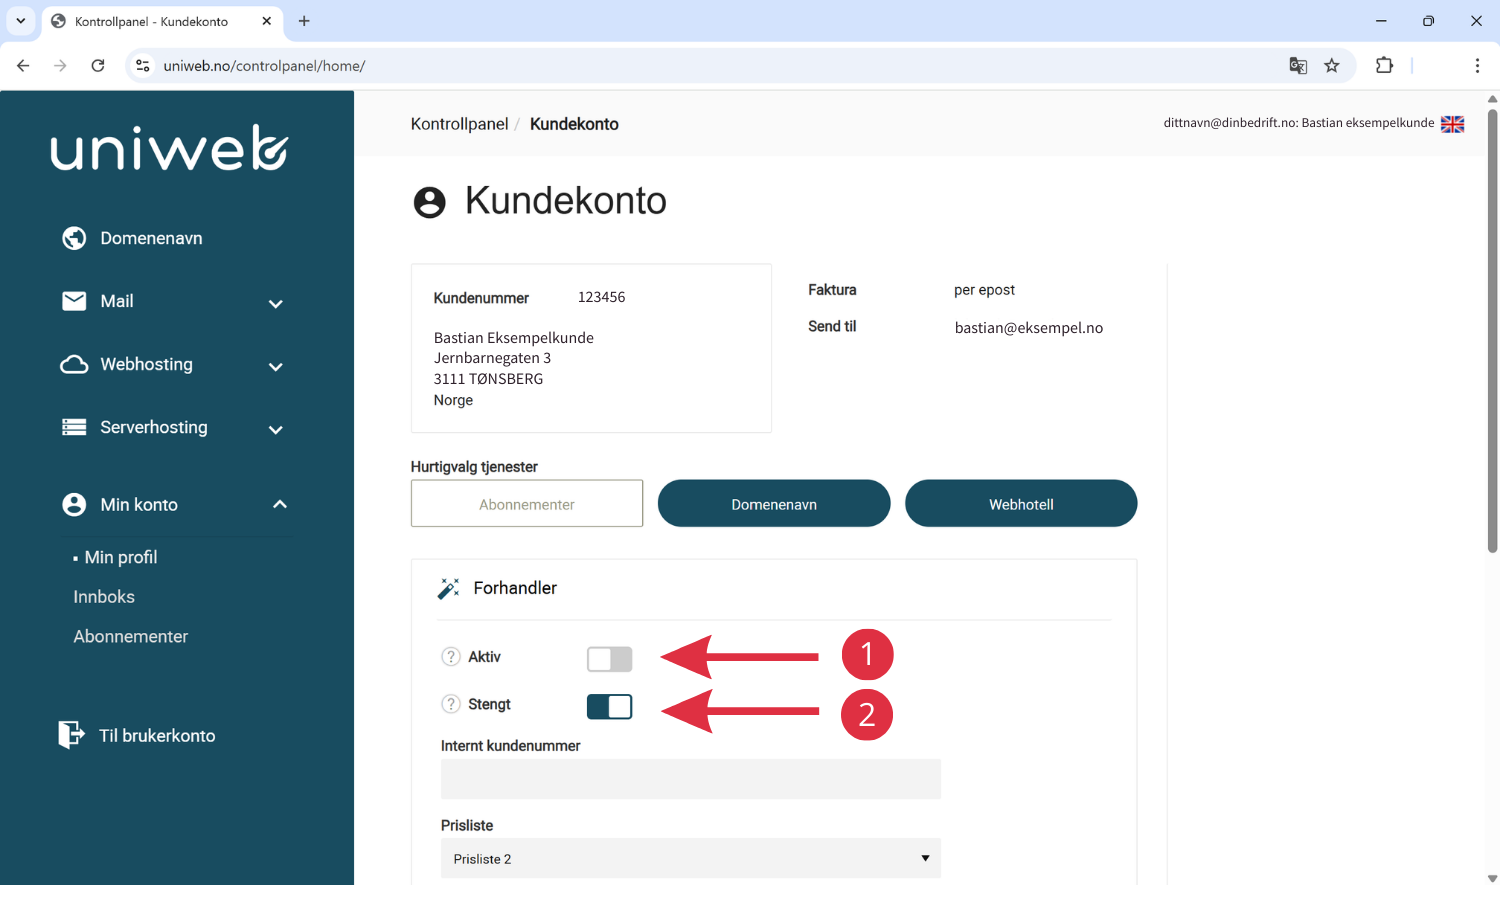Click the scrollbar down arrow
1500x900 pixels.
[x=1492, y=879]
